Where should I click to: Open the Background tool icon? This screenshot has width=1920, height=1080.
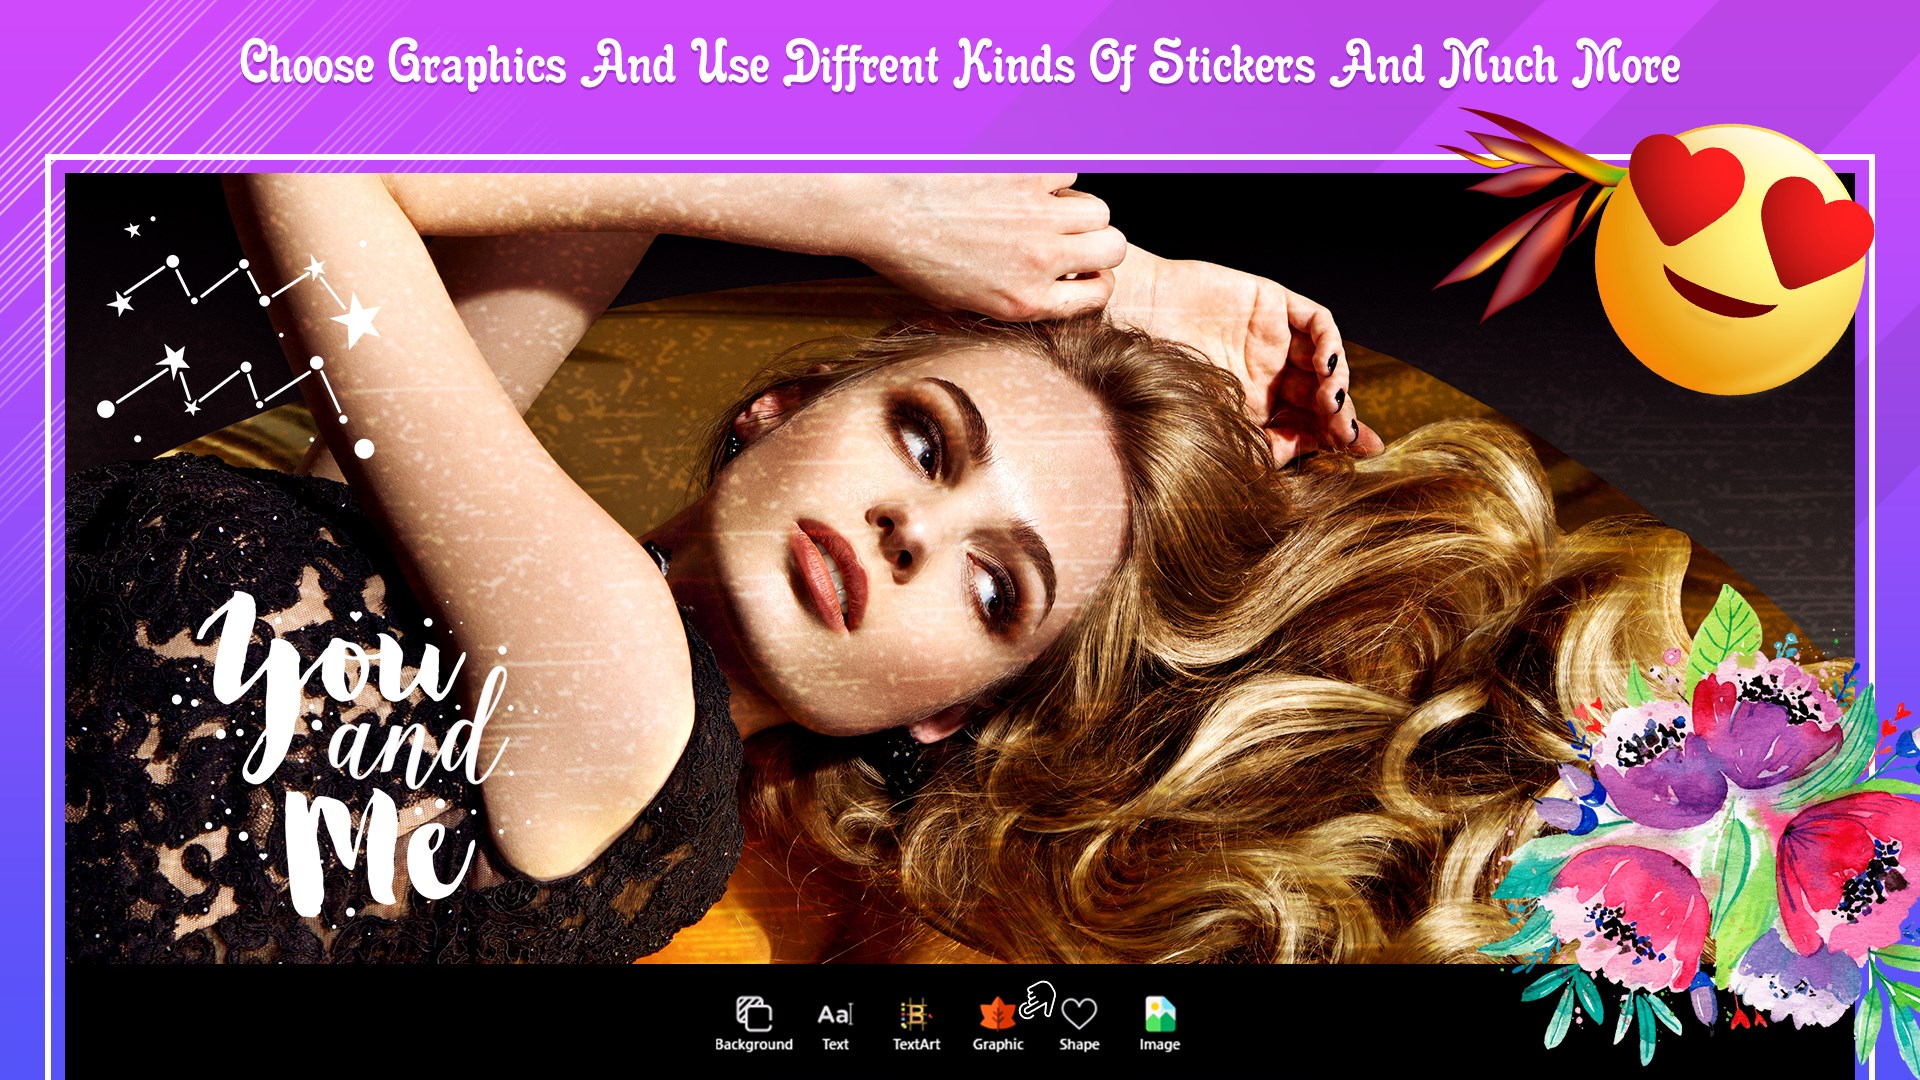[x=754, y=1013]
